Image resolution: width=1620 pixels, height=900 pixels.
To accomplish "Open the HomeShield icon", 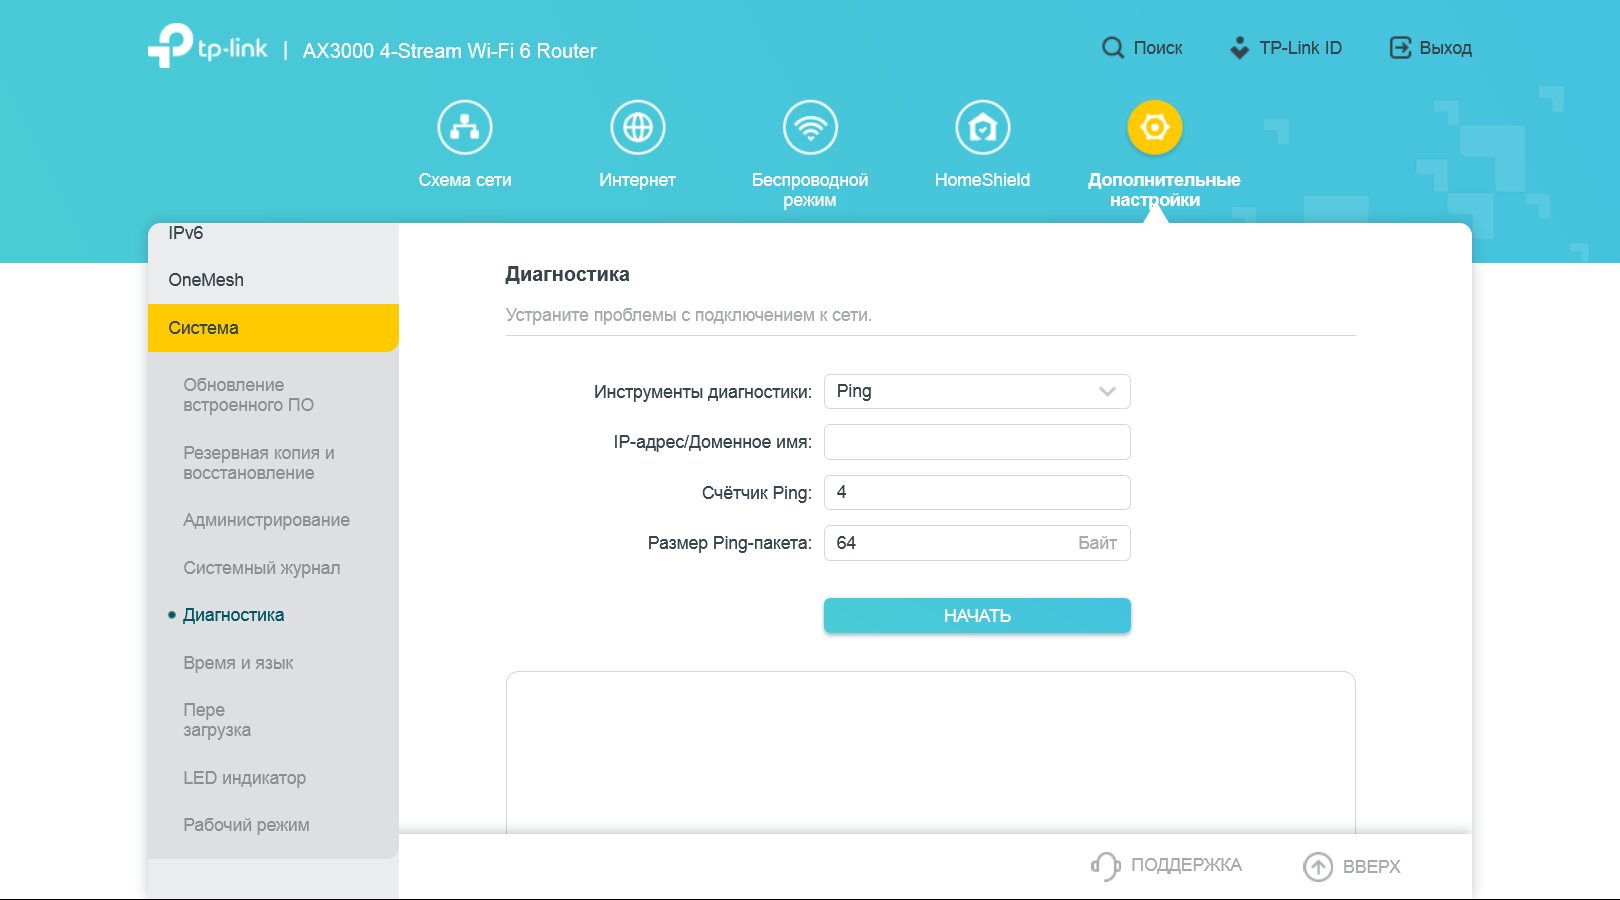I will click(983, 128).
